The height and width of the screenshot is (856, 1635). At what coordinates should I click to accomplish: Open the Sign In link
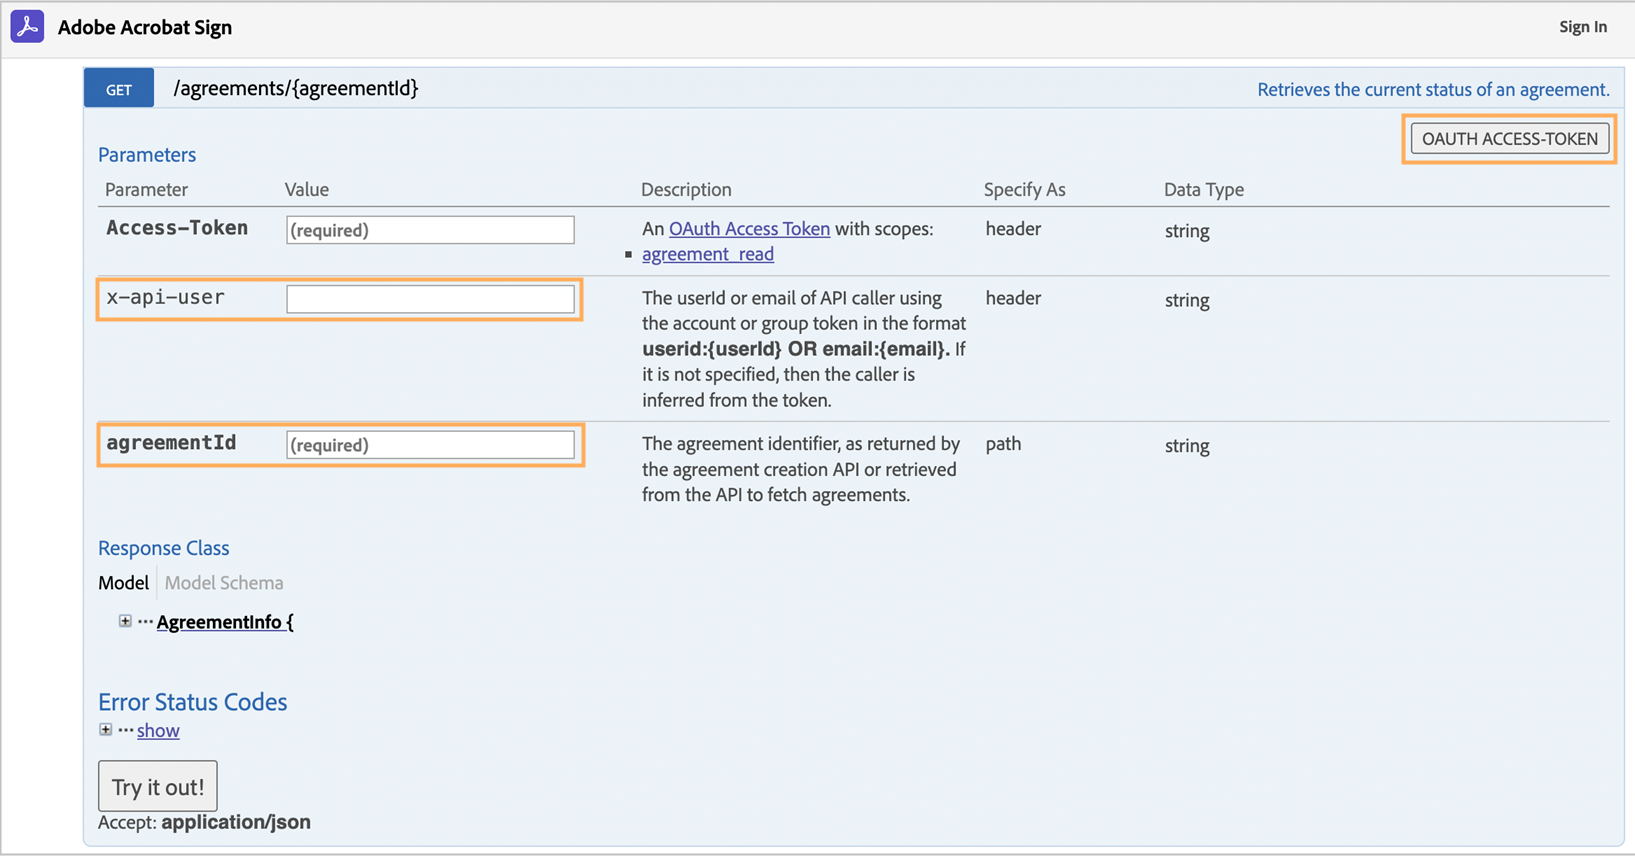pos(1582,27)
